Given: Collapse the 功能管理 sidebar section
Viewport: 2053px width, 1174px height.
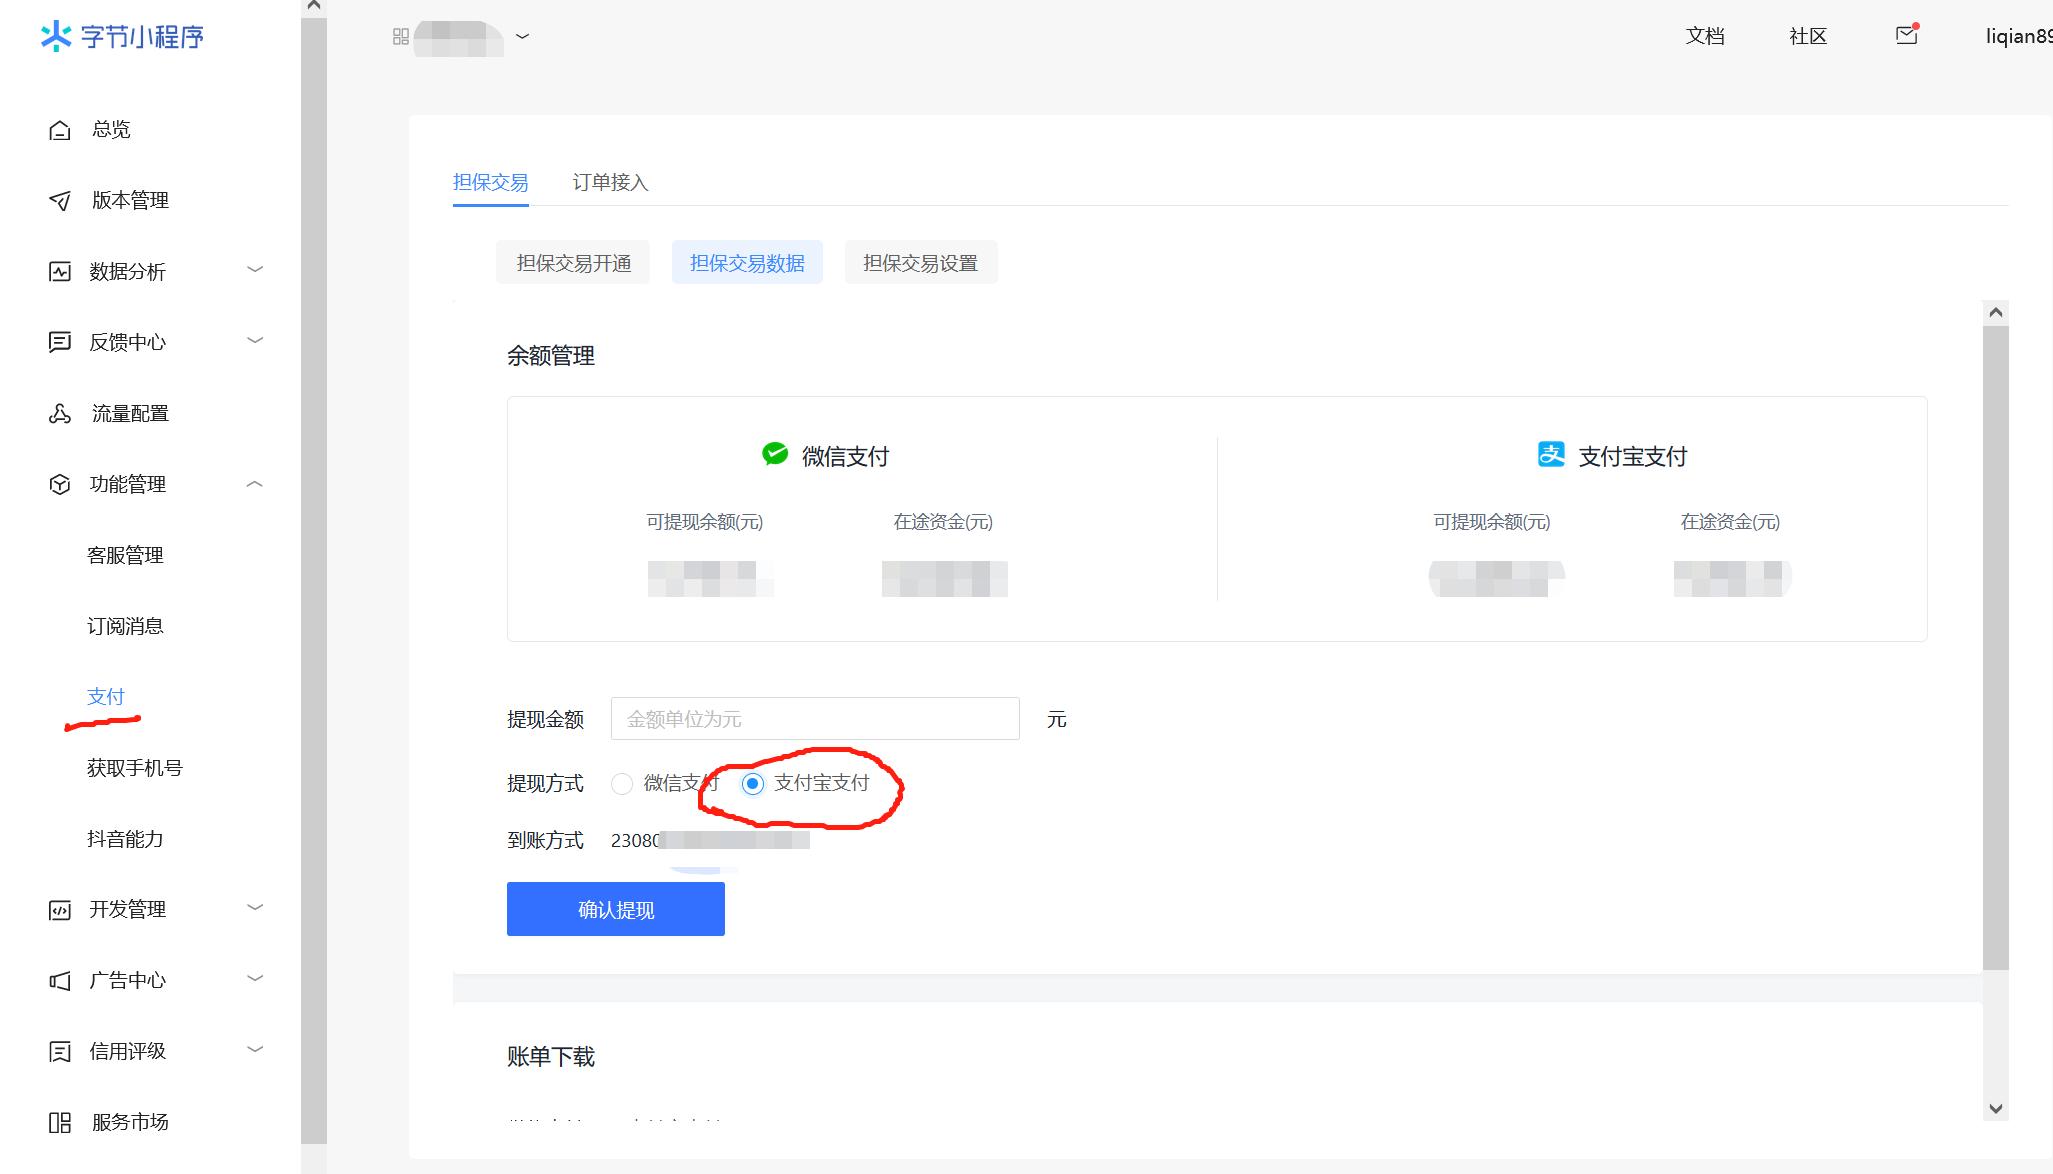Looking at the screenshot, I should 255,484.
